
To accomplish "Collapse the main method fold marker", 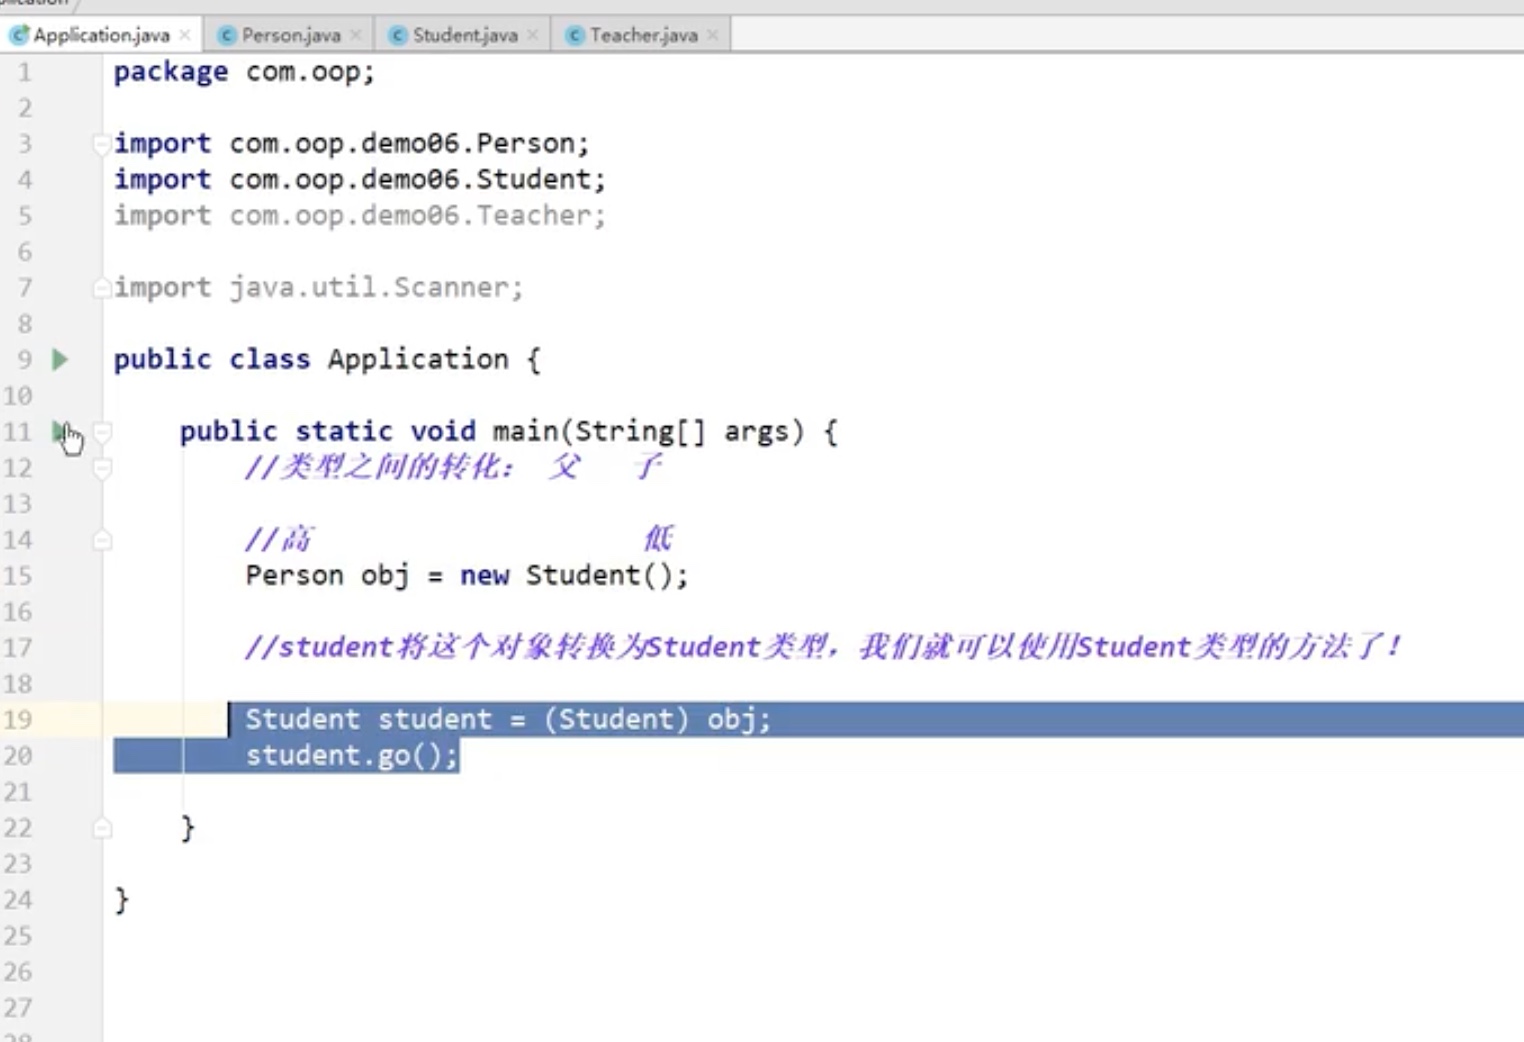I will click(x=102, y=432).
